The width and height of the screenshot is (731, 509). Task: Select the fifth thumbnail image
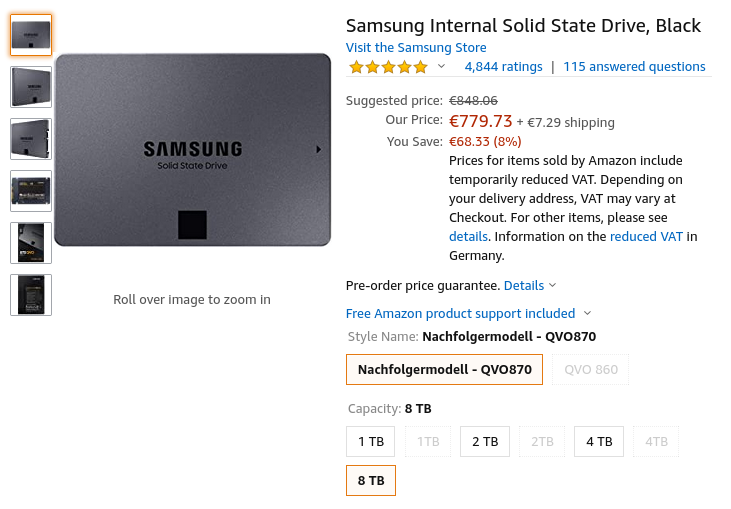click(x=31, y=242)
